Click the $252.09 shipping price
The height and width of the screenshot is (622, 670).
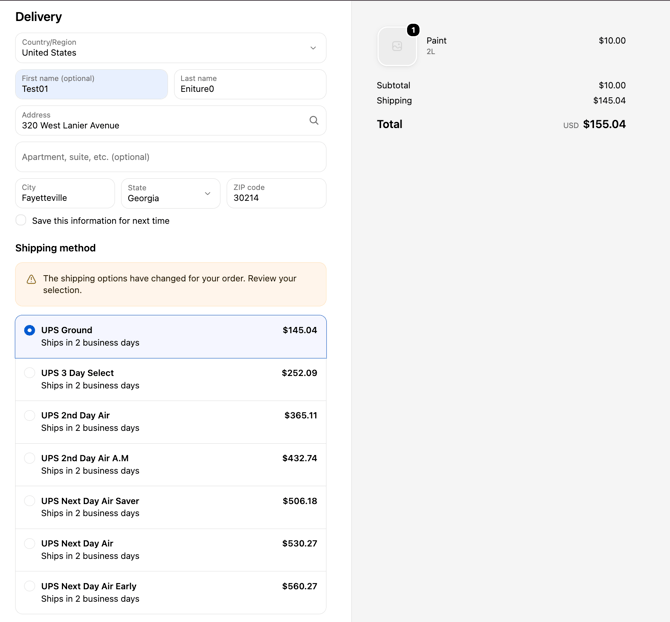tap(299, 373)
